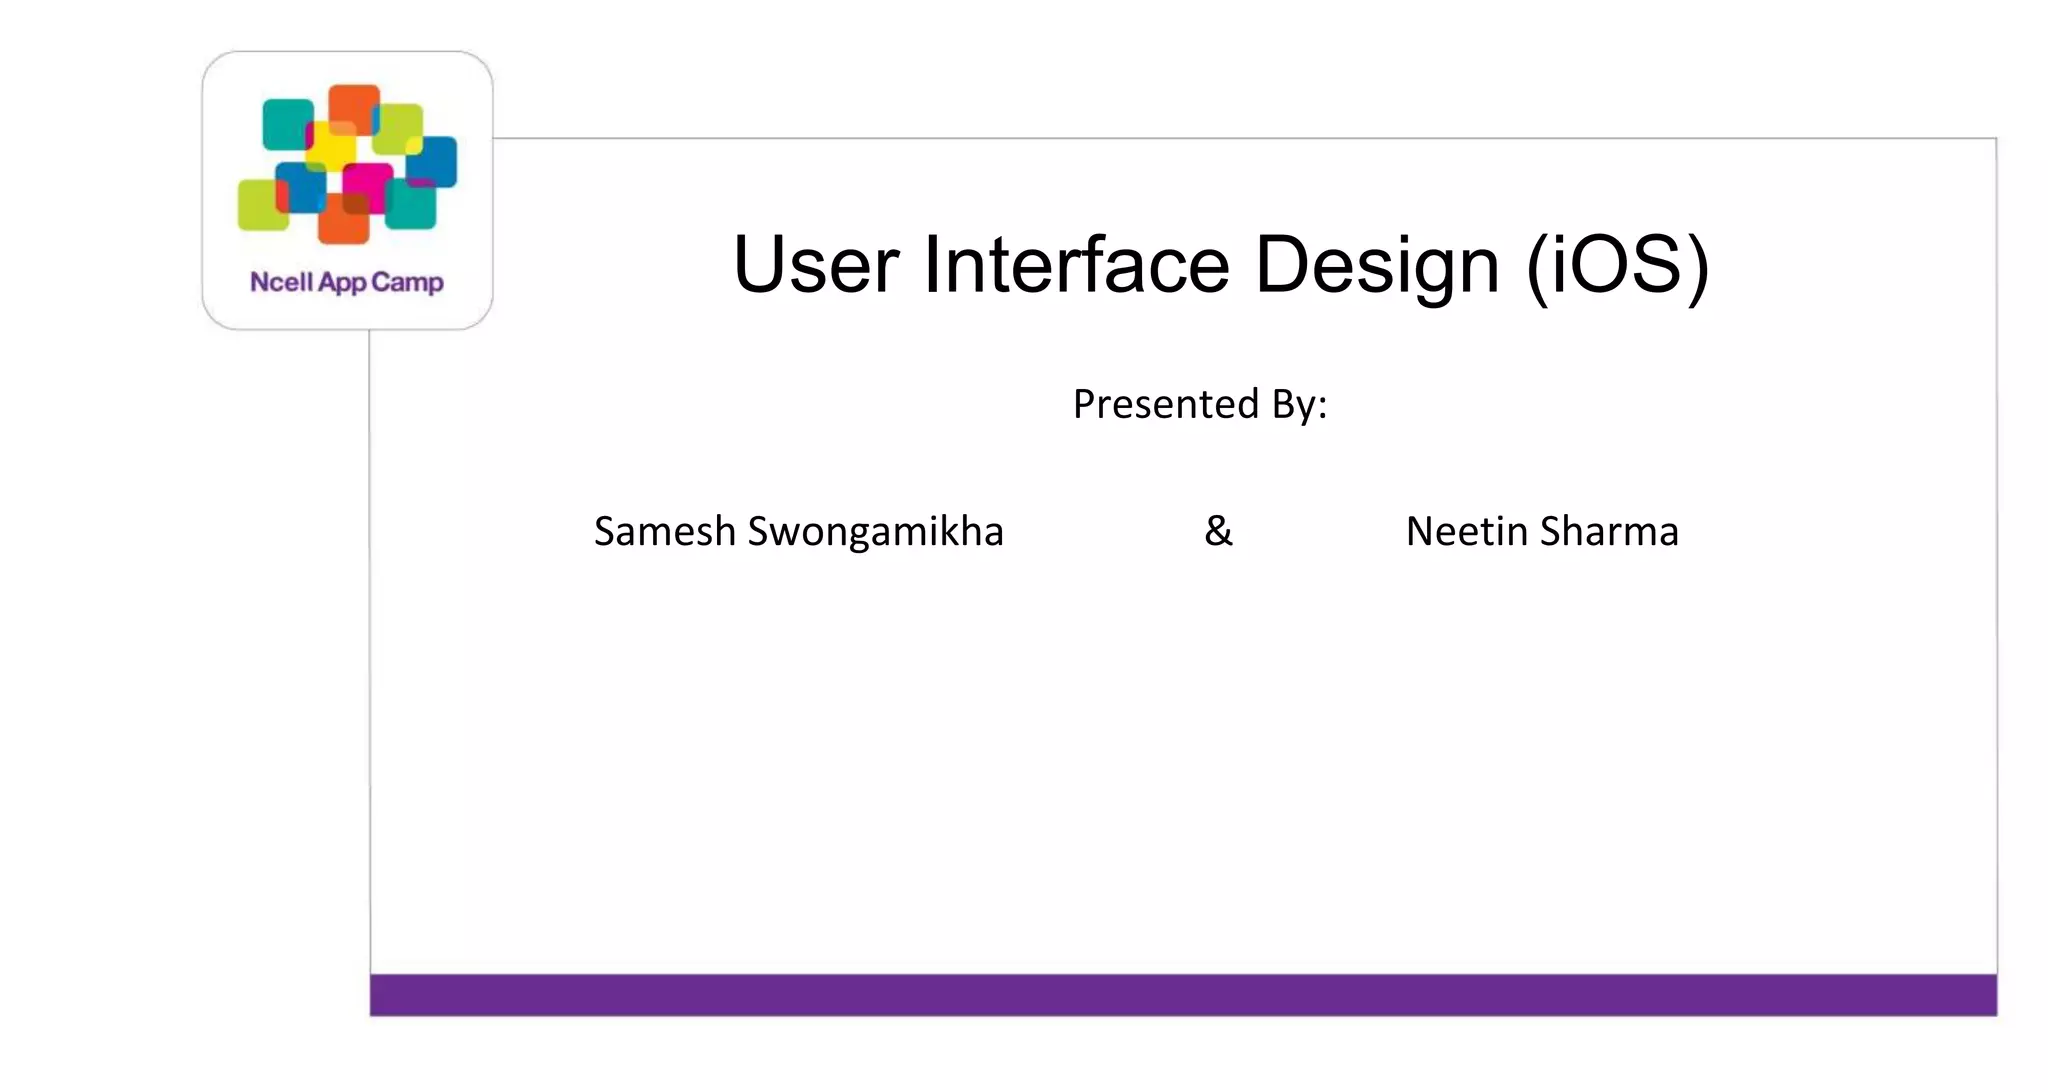Click the purple footer bar
The width and height of the screenshot is (2048, 1092).
[1183, 995]
